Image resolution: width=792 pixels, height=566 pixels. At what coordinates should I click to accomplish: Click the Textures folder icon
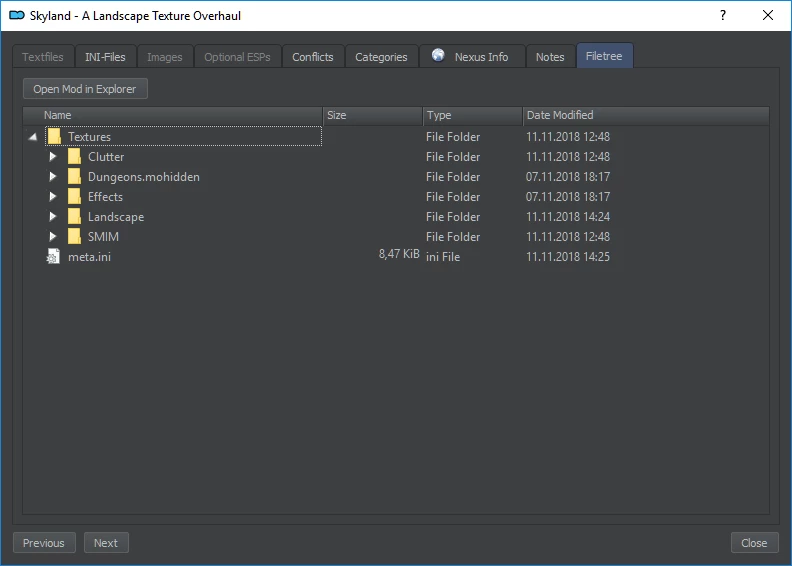[54, 136]
